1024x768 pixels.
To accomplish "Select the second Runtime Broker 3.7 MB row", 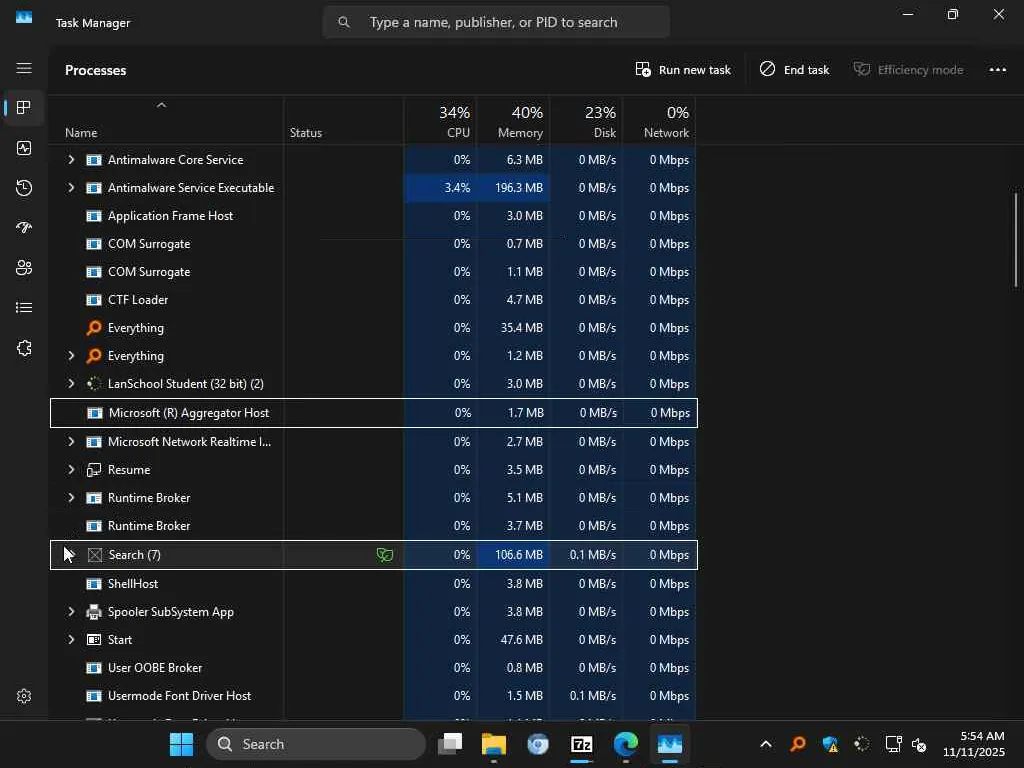I will 374,526.
